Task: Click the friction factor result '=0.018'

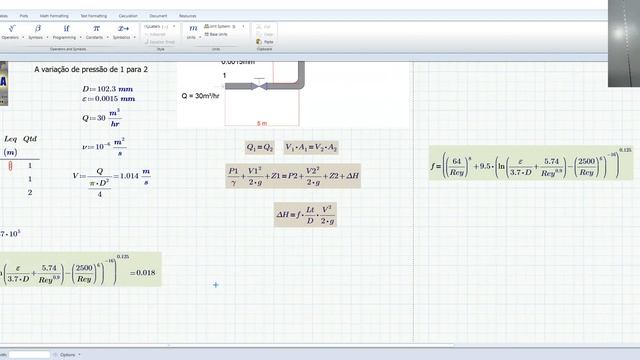Action: (142, 273)
